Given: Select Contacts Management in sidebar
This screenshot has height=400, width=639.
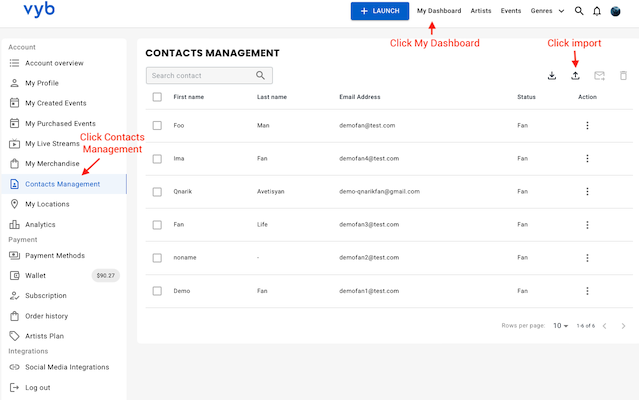Looking at the screenshot, I should tap(64, 184).
